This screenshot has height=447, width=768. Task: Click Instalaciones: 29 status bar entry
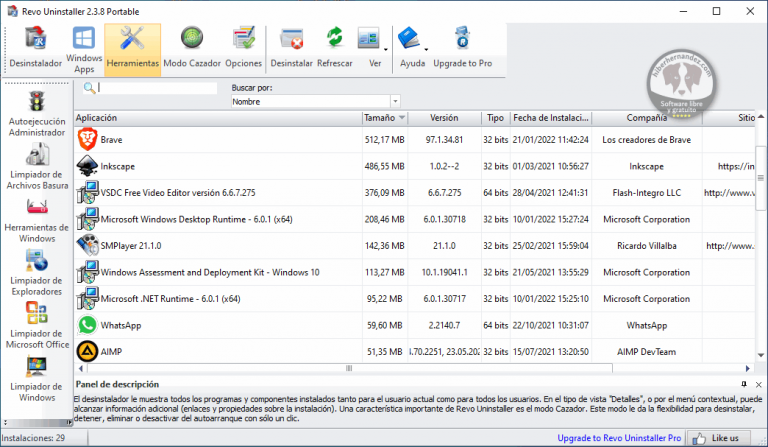click(x=33, y=438)
